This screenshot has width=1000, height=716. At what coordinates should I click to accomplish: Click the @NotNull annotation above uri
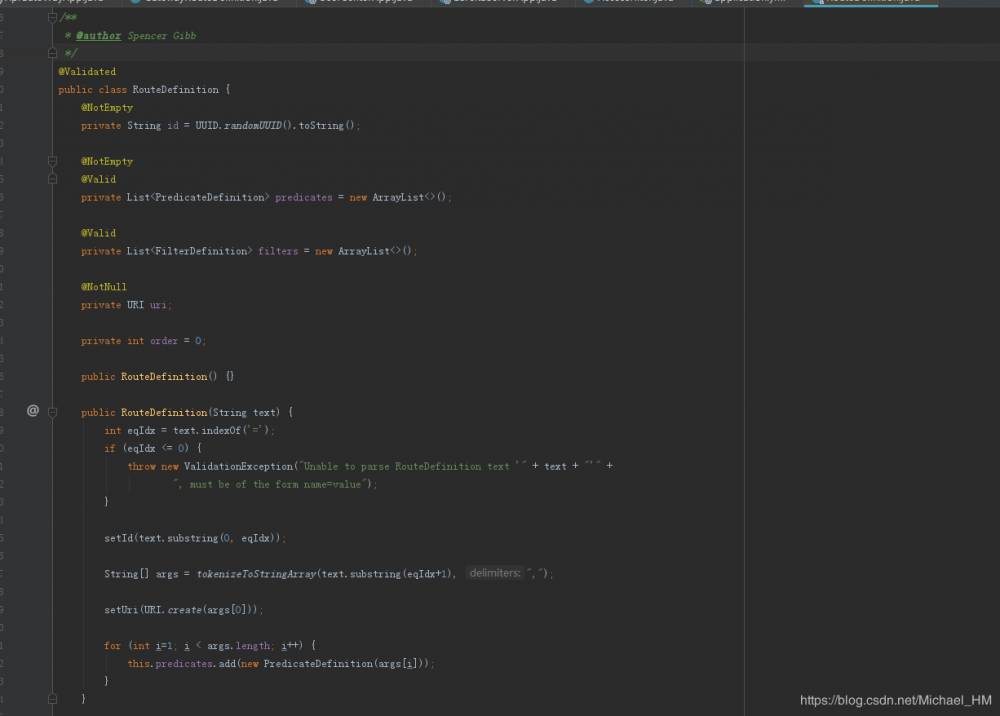point(104,287)
